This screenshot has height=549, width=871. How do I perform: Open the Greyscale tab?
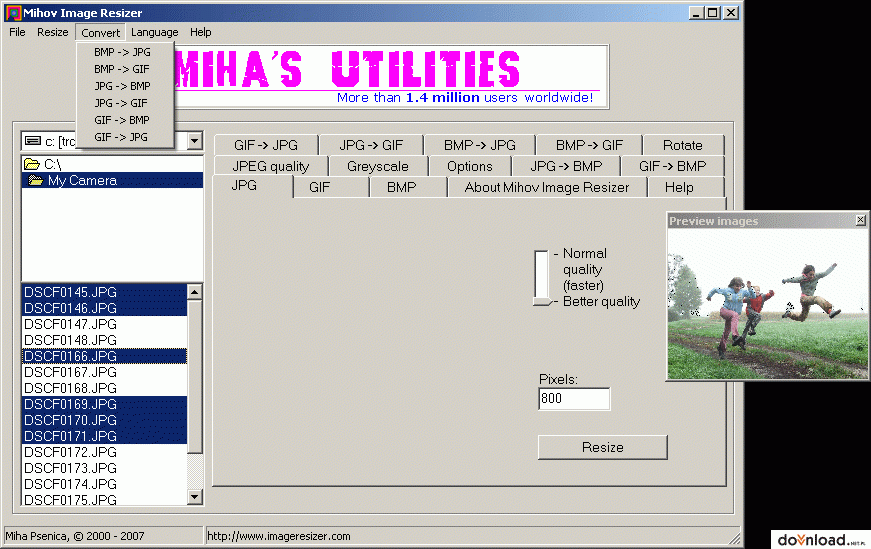pos(378,166)
